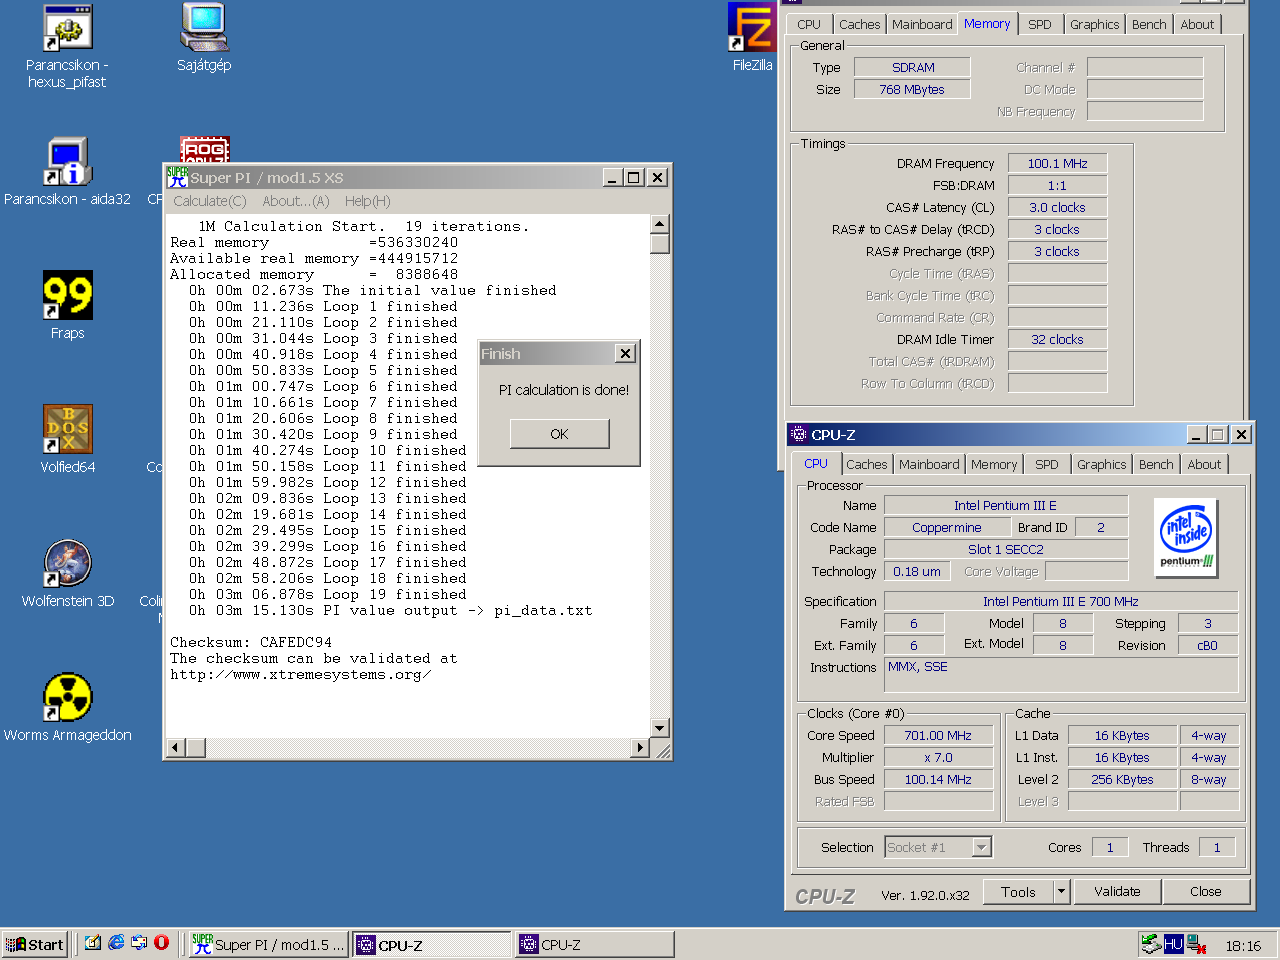This screenshot has width=1280, height=960.
Task: Click OK in the Finish dialog
Action: click(x=559, y=433)
